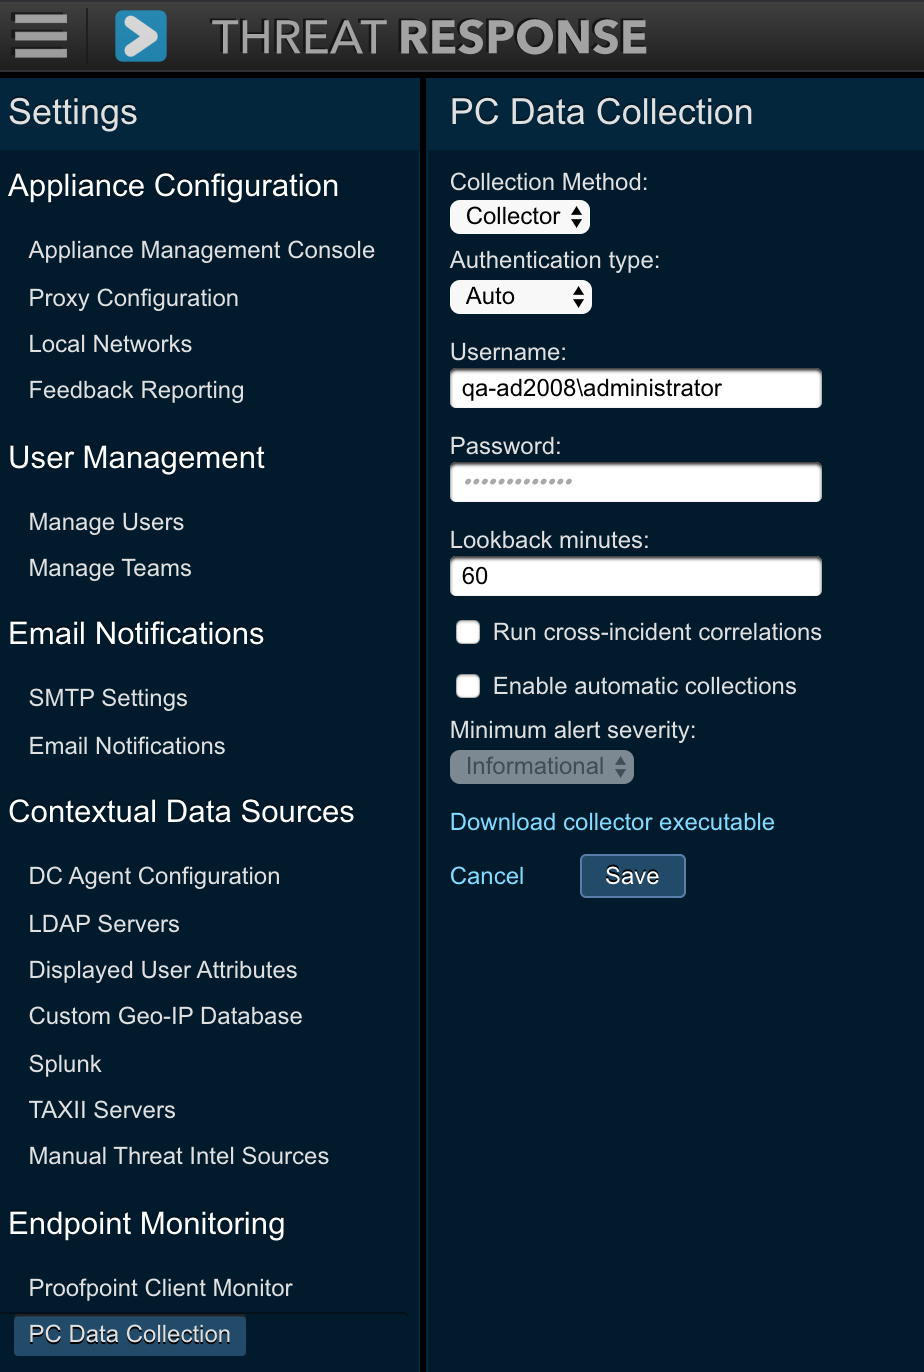Enable Run cross-incident correlations checkbox

coord(468,632)
